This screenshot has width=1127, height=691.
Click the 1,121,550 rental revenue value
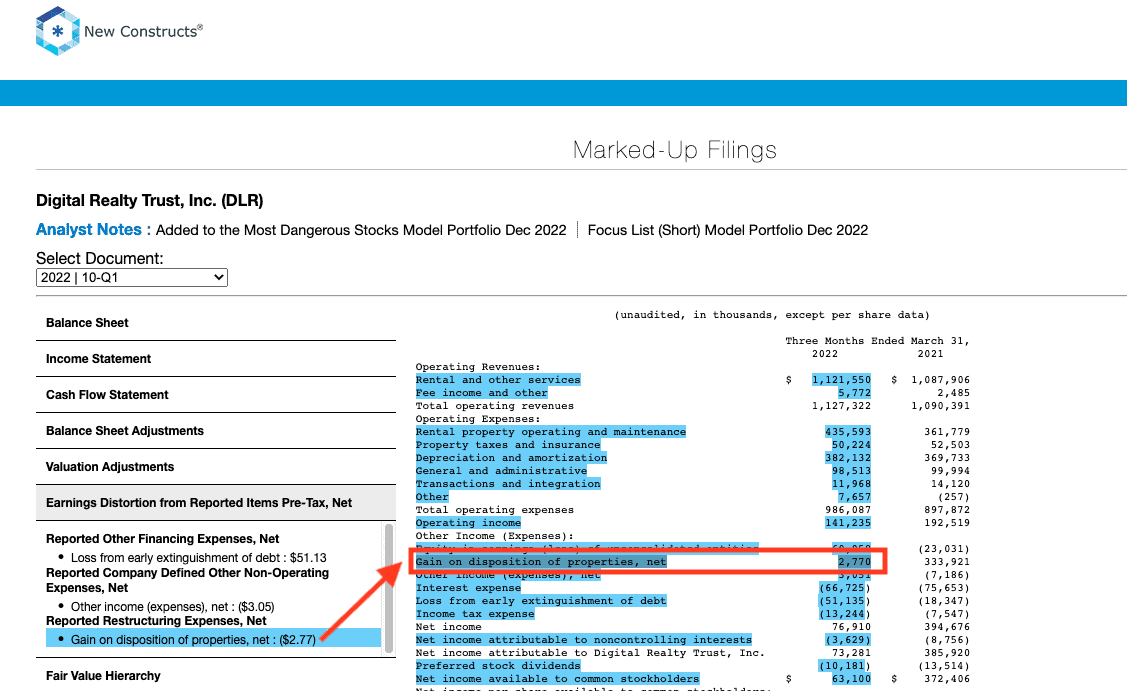coord(841,380)
